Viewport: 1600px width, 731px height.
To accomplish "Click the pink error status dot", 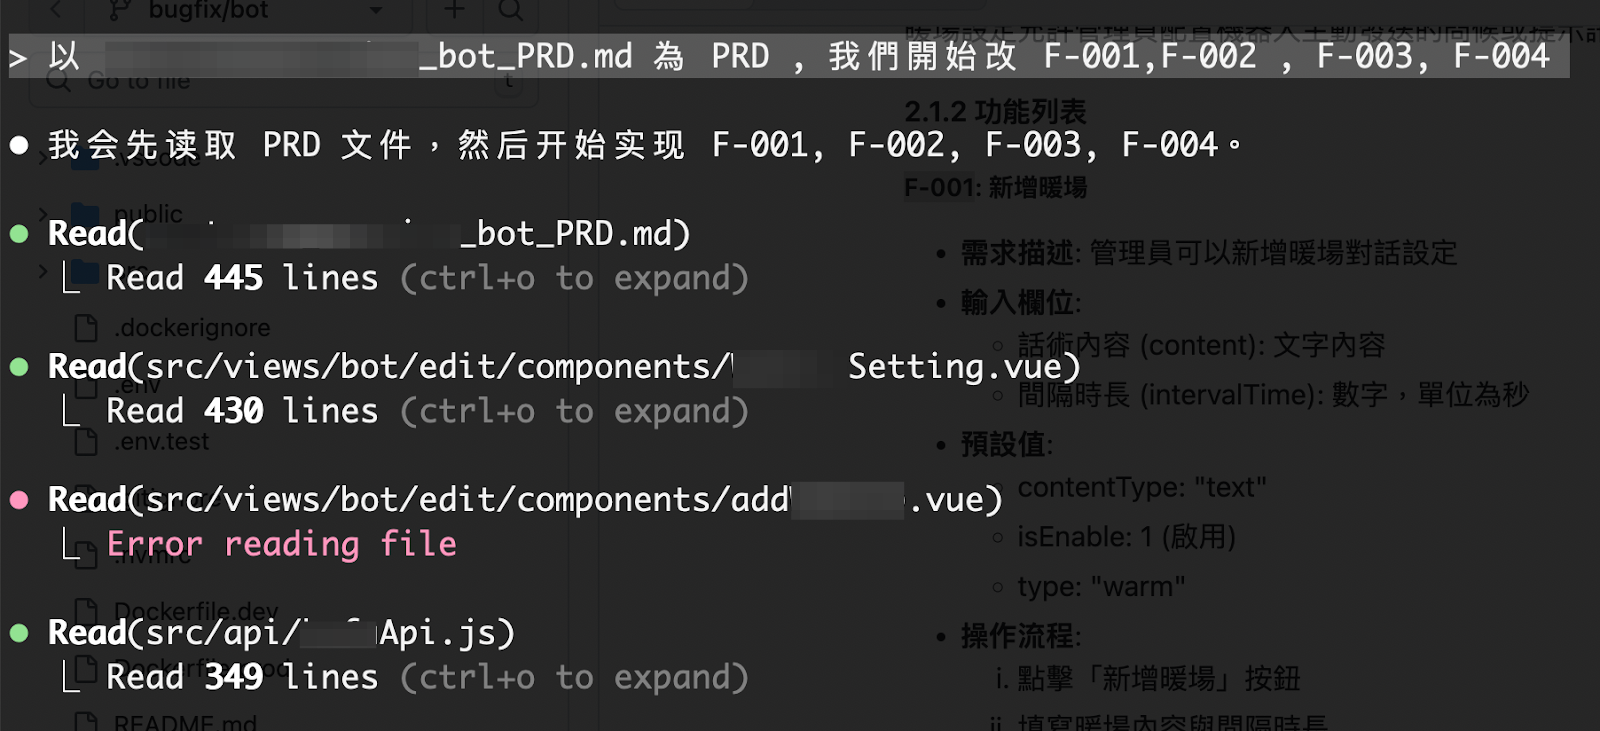I will tap(19, 500).
